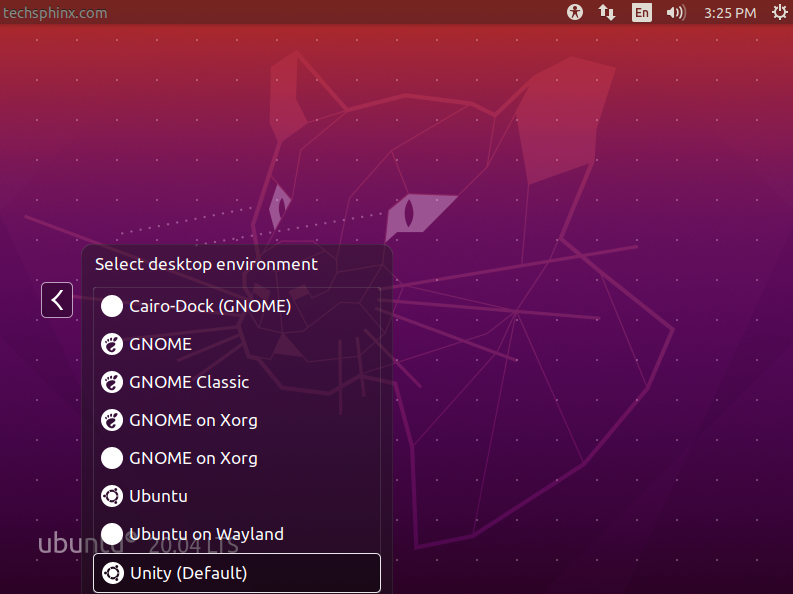Open the En keyboard layout indicator
The width and height of the screenshot is (793, 594).
tap(641, 12)
